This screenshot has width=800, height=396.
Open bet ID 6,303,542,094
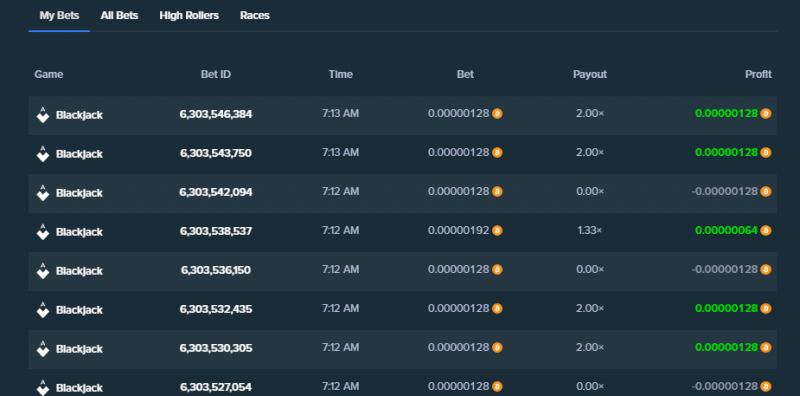[216, 192]
